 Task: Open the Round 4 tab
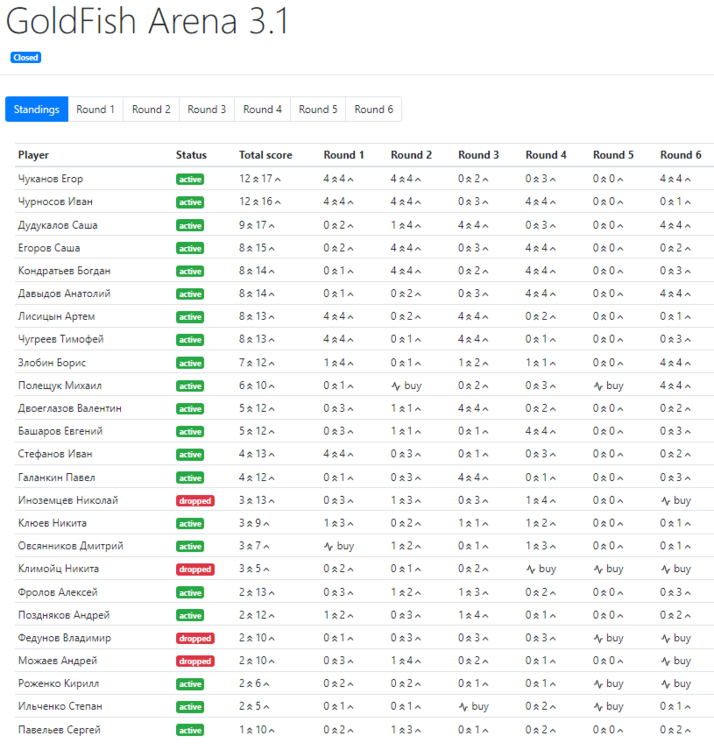pyautogui.click(x=262, y=109)
